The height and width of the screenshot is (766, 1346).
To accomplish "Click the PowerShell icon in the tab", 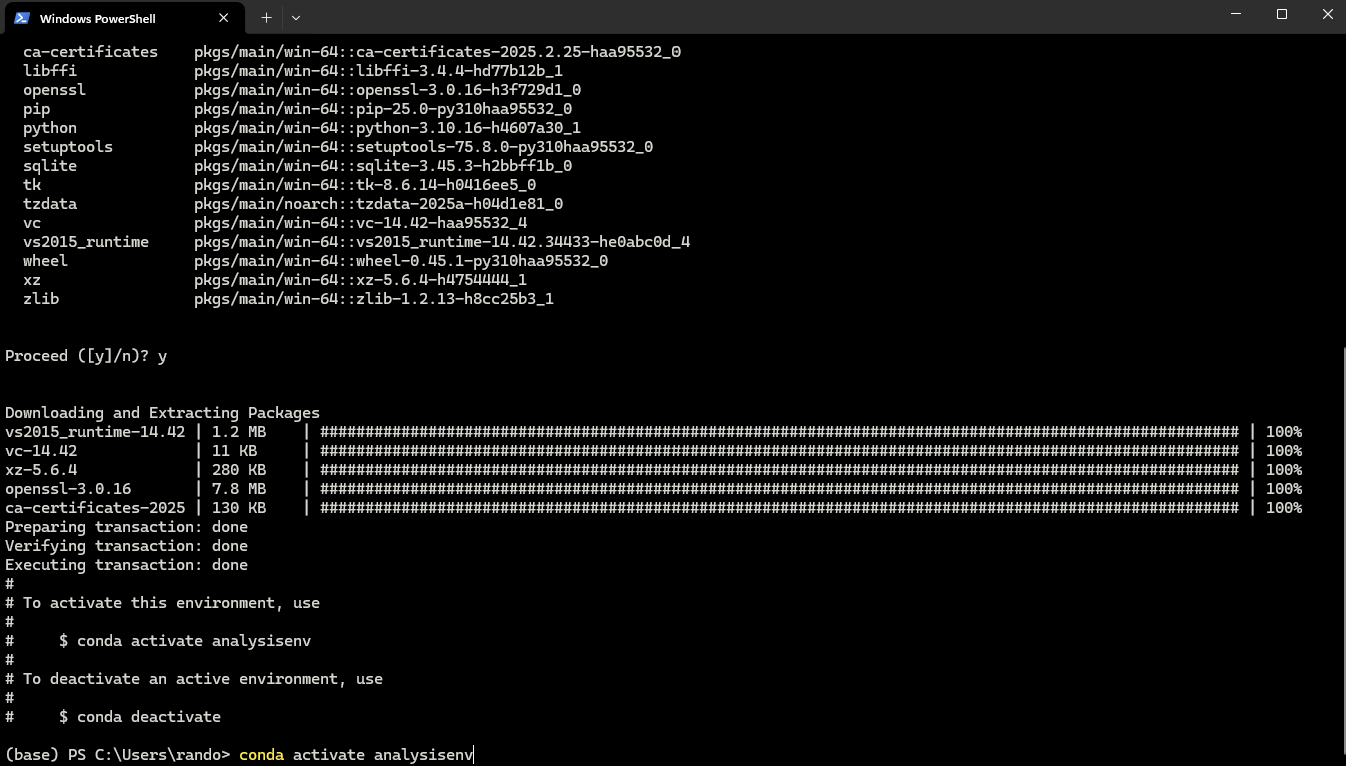I will pos(21,18).
